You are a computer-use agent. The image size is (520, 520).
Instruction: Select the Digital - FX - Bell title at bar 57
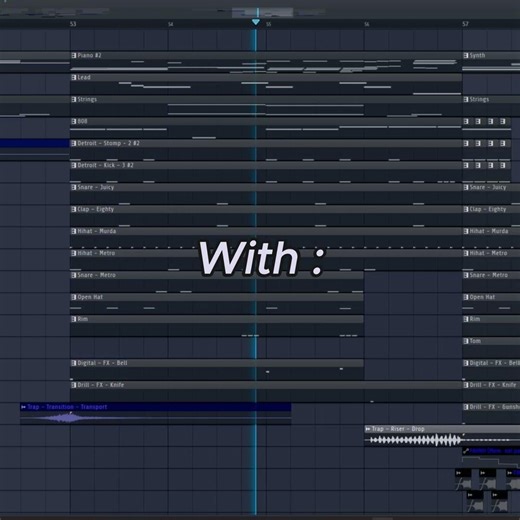click(495, 363)
